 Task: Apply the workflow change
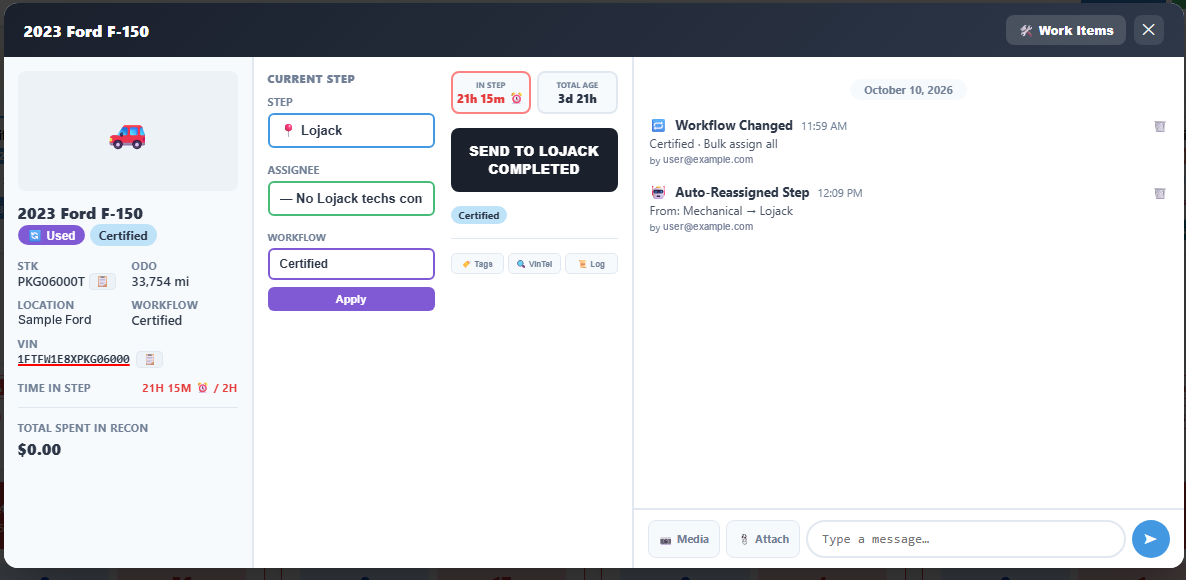[351, 299]
